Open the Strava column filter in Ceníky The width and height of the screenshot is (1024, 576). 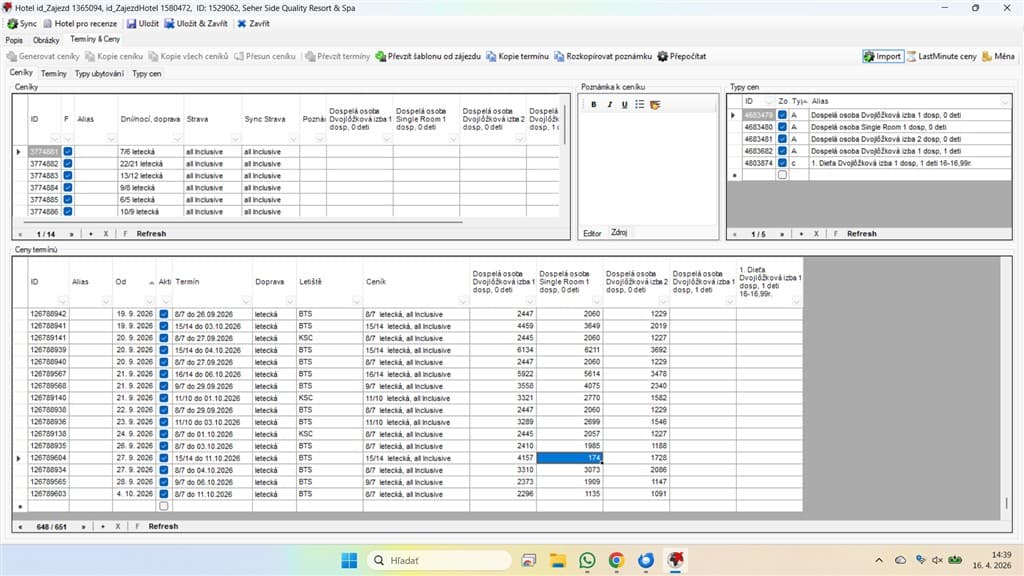[x=235, y=138]
